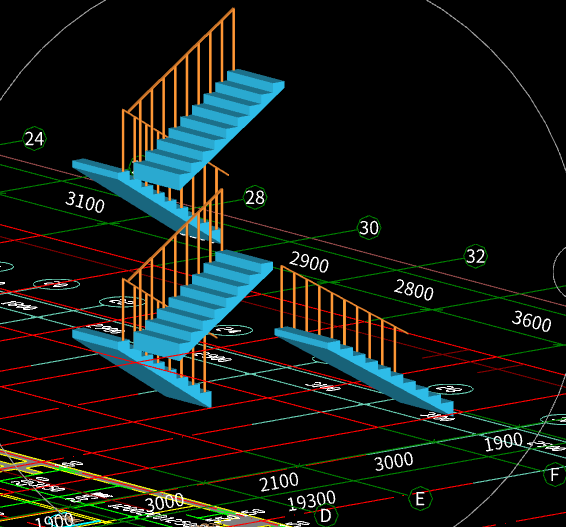Viewport: 566px width, 527px height.
Task: Select the 3100 dimension text
Action: (x=85, y=202)
